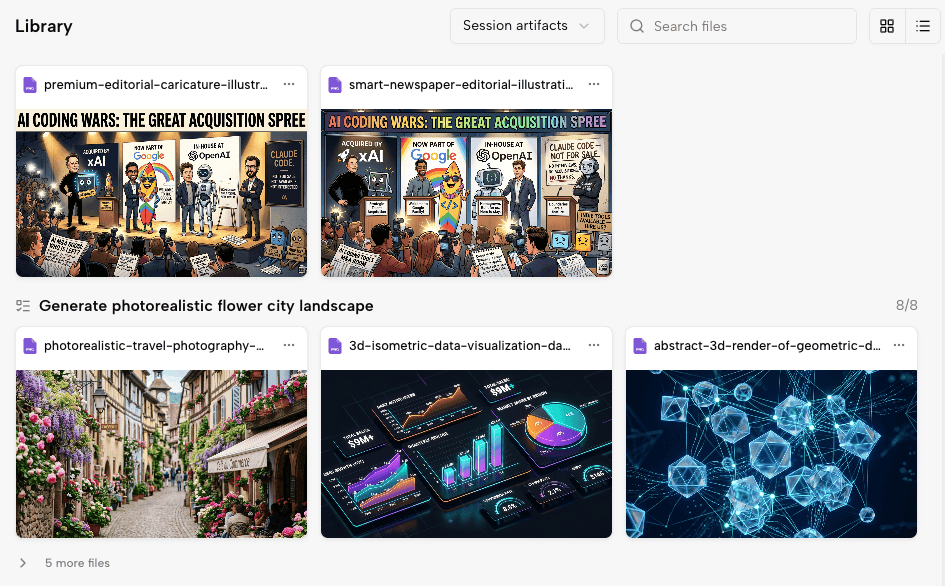The width and height of the screenshot is (945, 586).
Task: Click the task list icon beside Generate photorealistic
Action: pyautogui.click(x=24, y=306)
